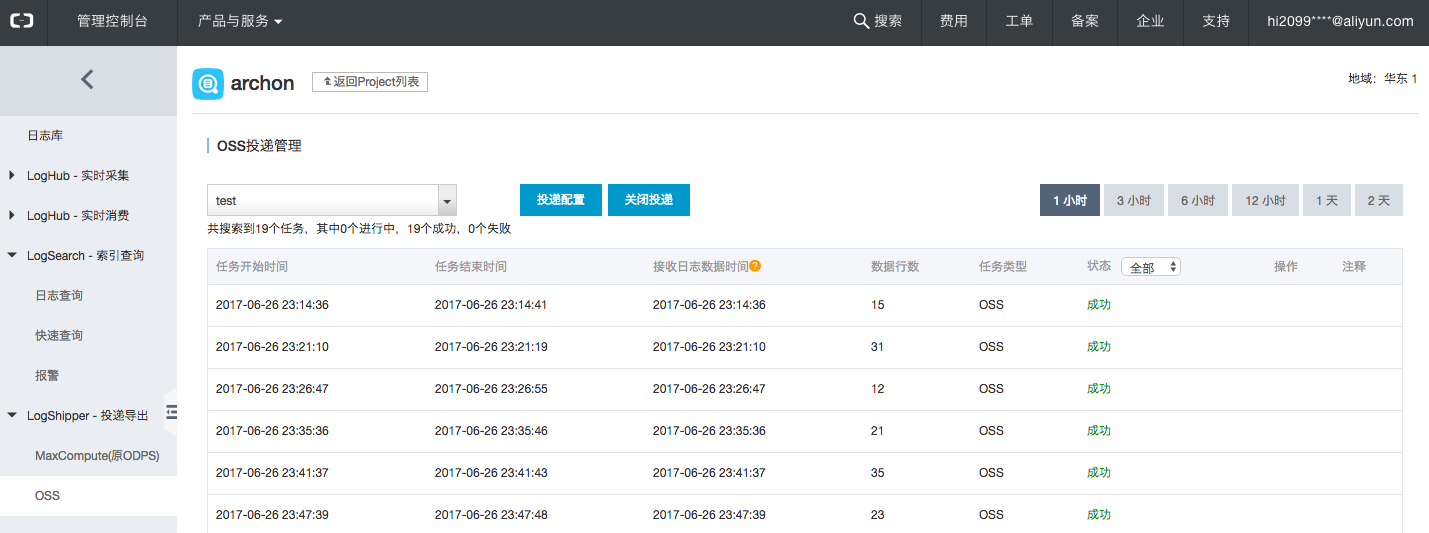Click the Aliyun logo icon
This screenshot has width=1429, height=533.
pyautogui.click(x=22, y=21)
